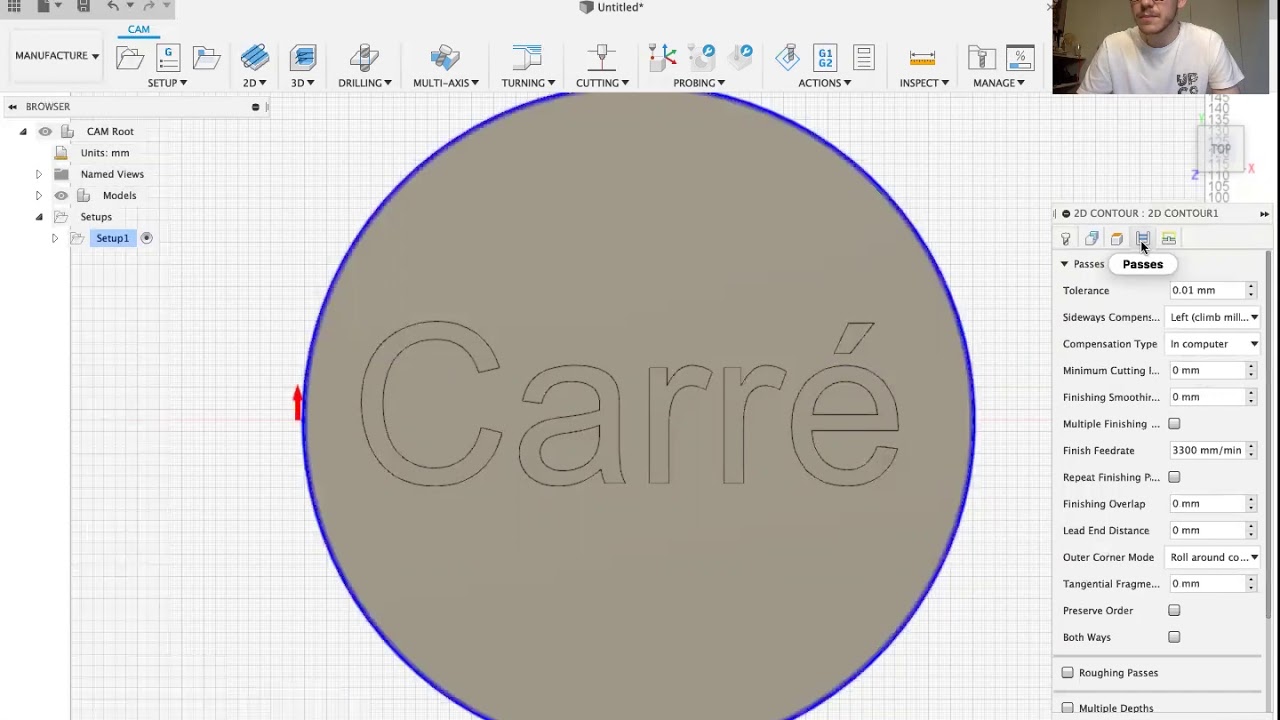
Task: Open the DRILLING menu
Action: pyautogui.click(x=364, y=83)
